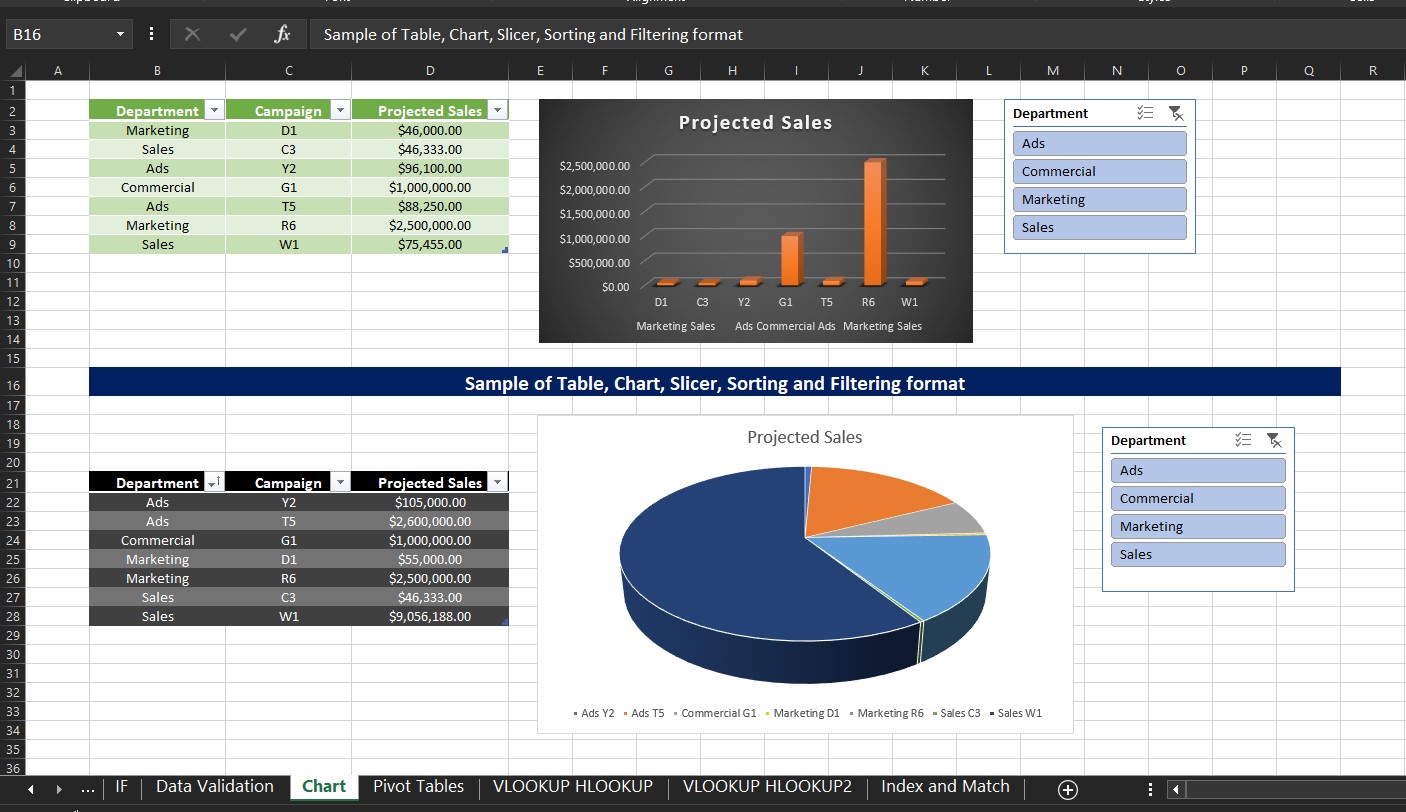Switch to Data Validation sheet tab
Screen dimensions: 1406x812
(x=215, y=787)
